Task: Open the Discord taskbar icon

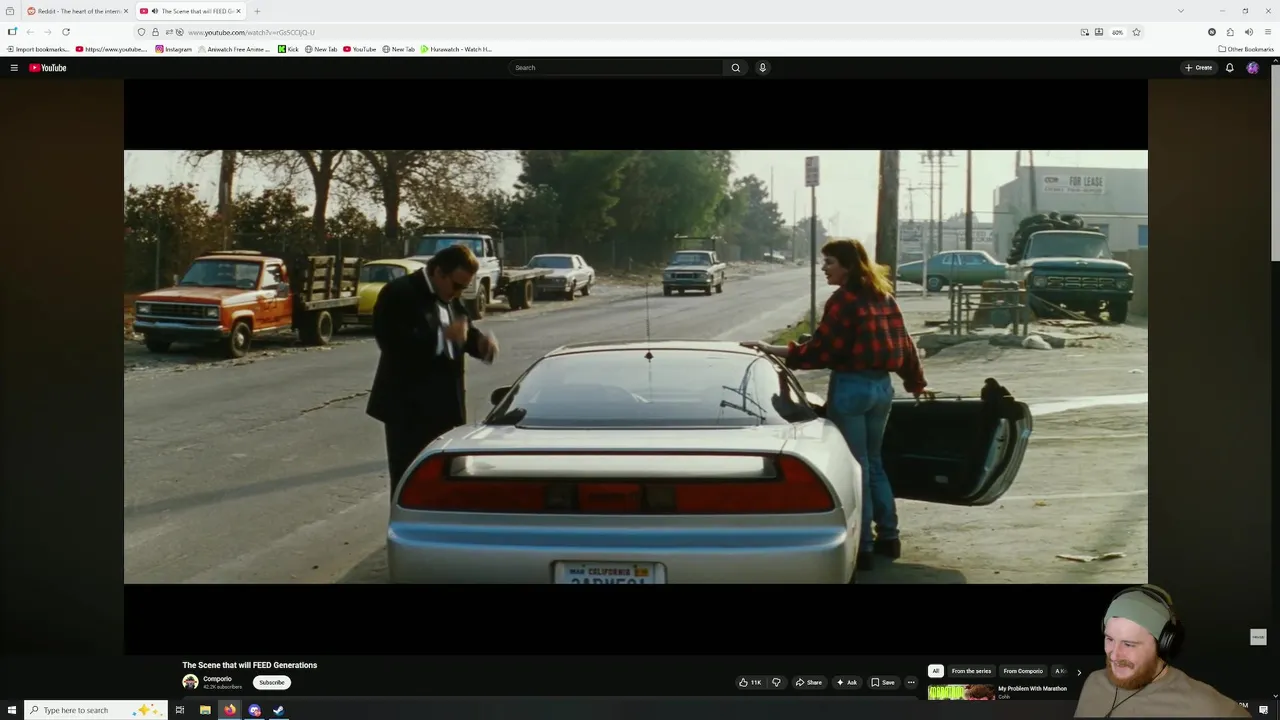Action: 254,710
